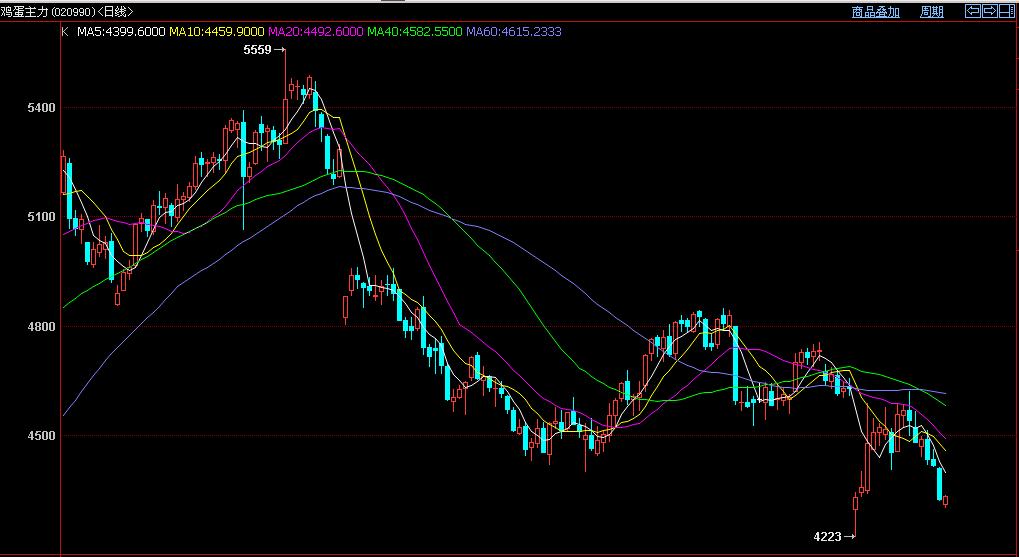Select the MA60:4615.2333 indicator label

point(514,31)
